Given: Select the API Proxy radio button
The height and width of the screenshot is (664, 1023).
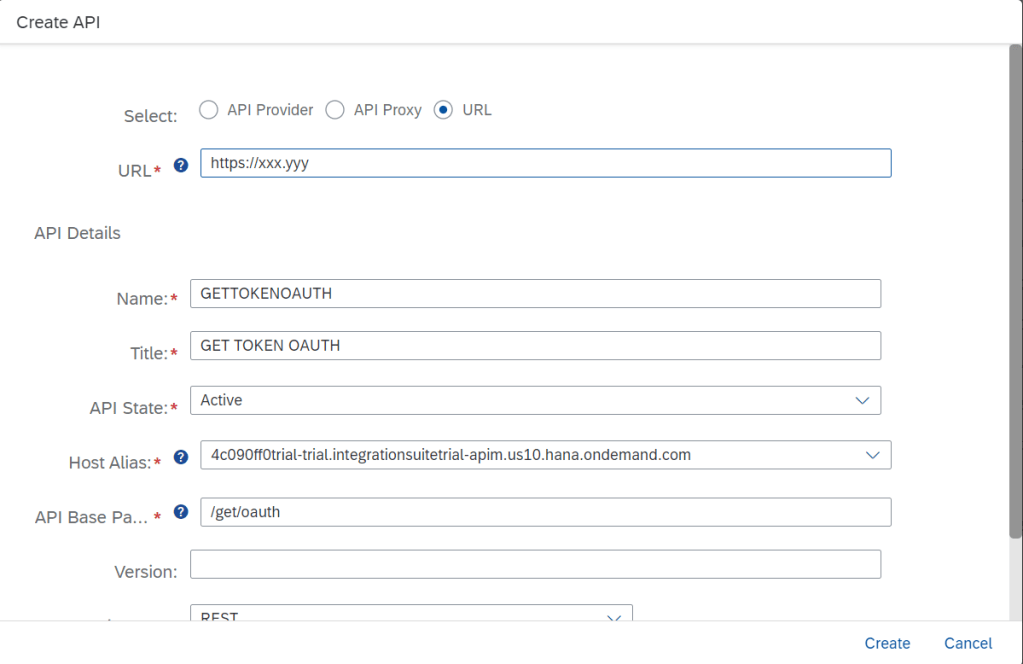Looking at the screenshot, I should coord(335,110).
